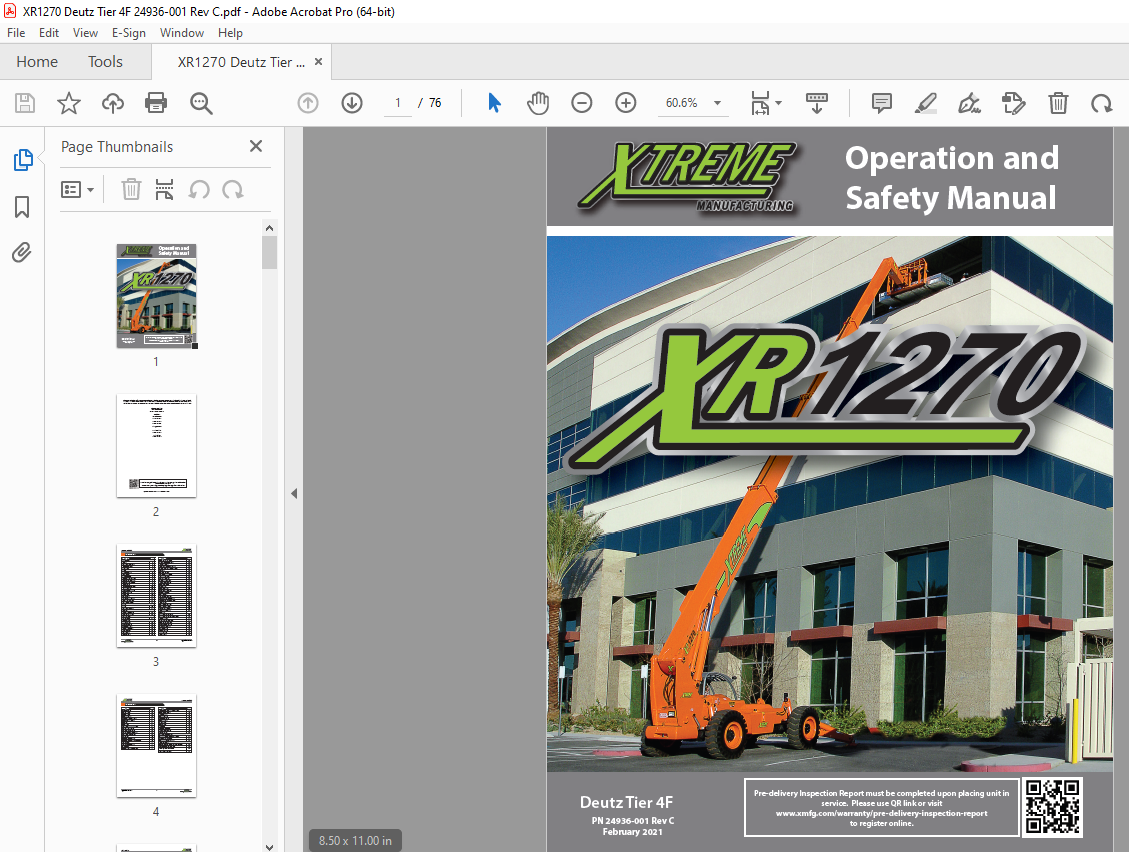Collapse the navigation pane arrow
The image size is (1129, 852).
pos(294,493)
